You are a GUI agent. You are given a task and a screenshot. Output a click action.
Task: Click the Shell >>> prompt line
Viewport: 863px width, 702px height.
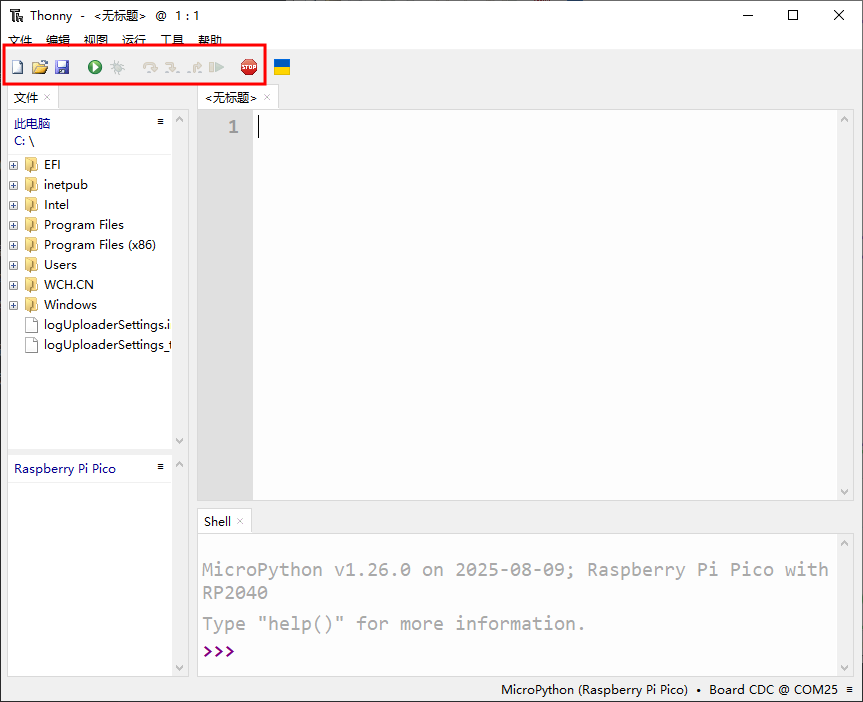pos(517,651)
